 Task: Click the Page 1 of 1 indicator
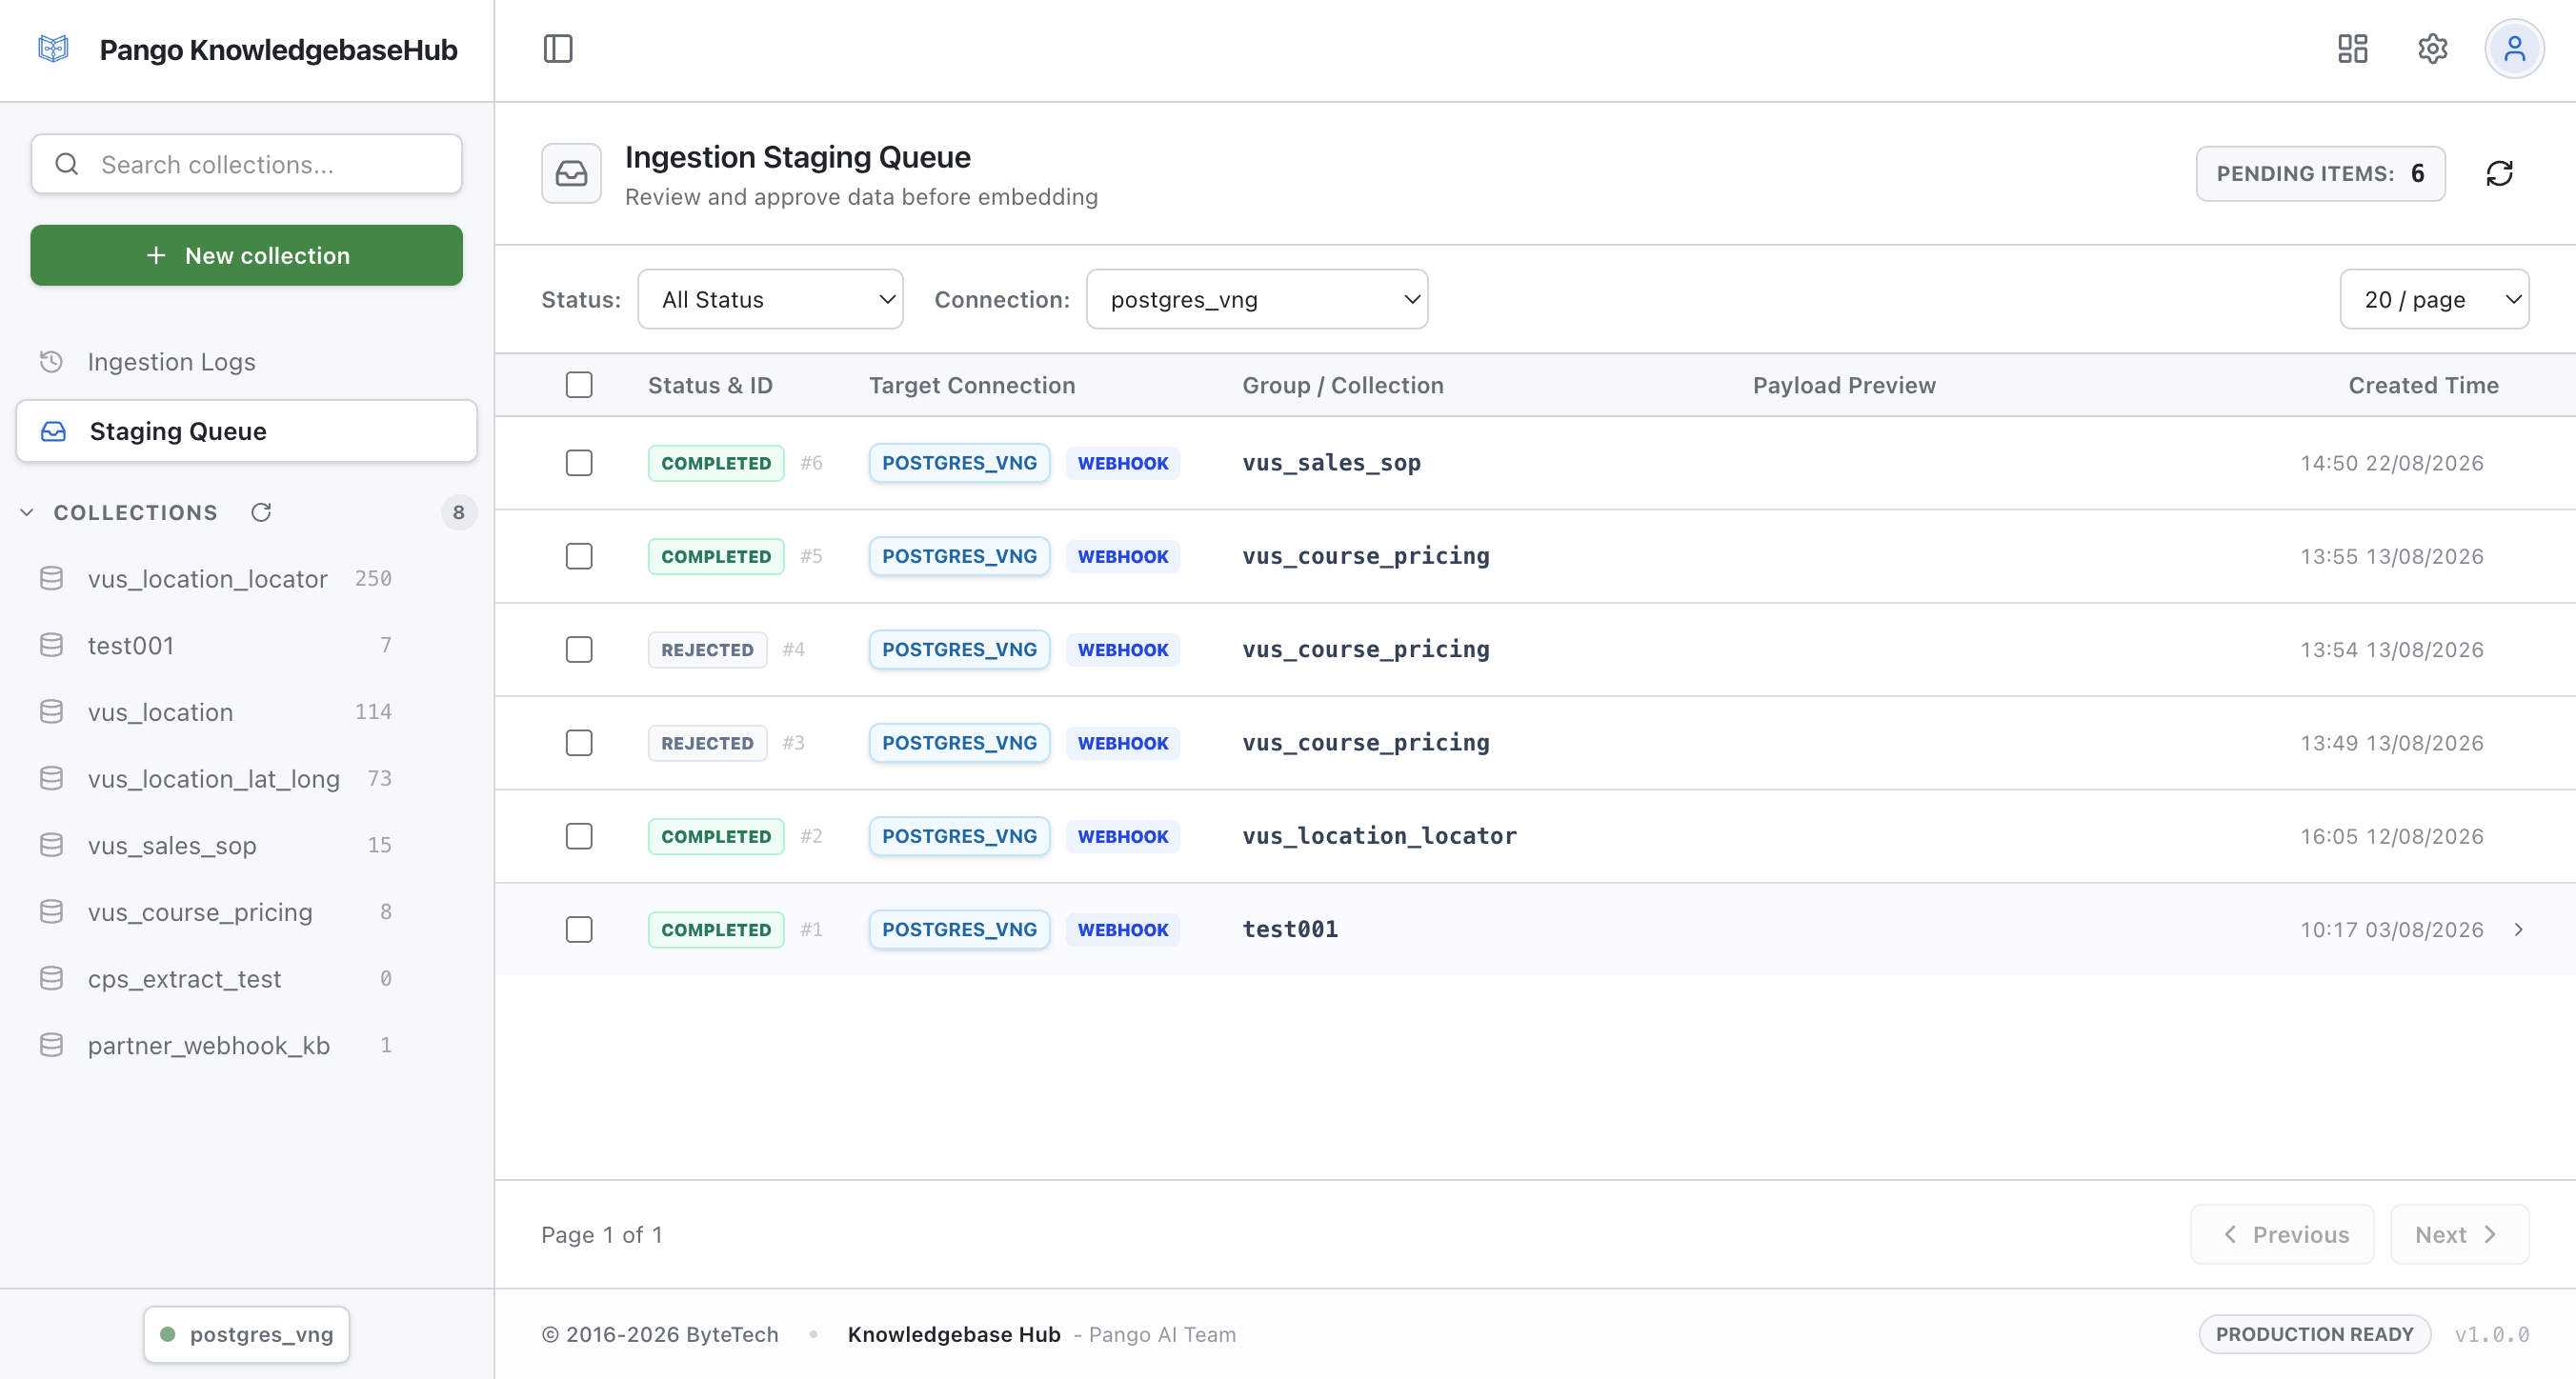pos(602,1234)
